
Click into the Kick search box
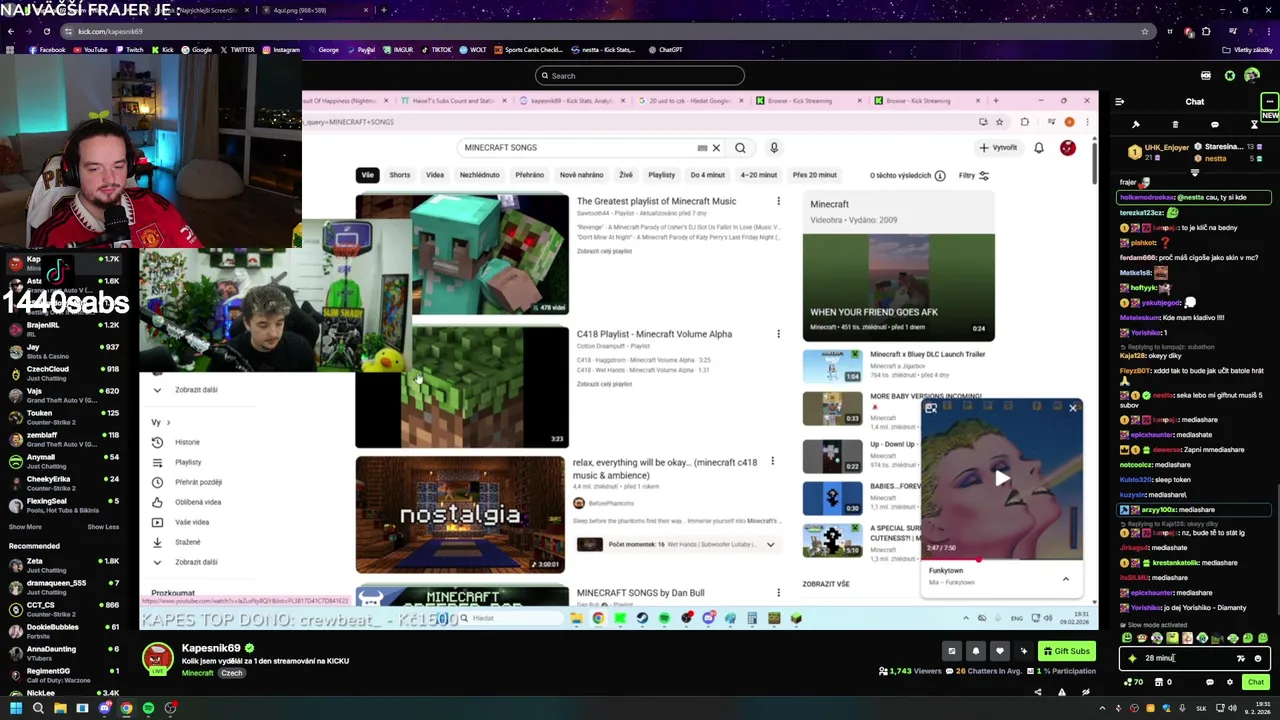pos(640,76)
